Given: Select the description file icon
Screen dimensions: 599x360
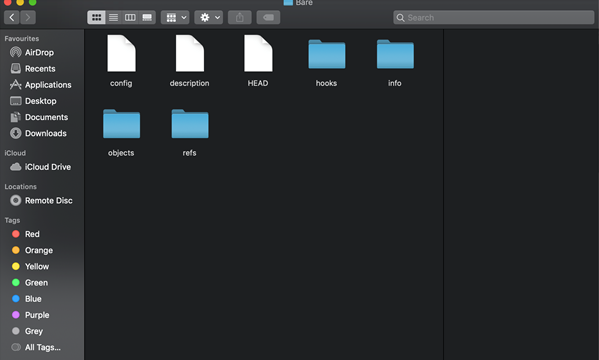Looking at the screenshot, I should click(x=190, y=53).
